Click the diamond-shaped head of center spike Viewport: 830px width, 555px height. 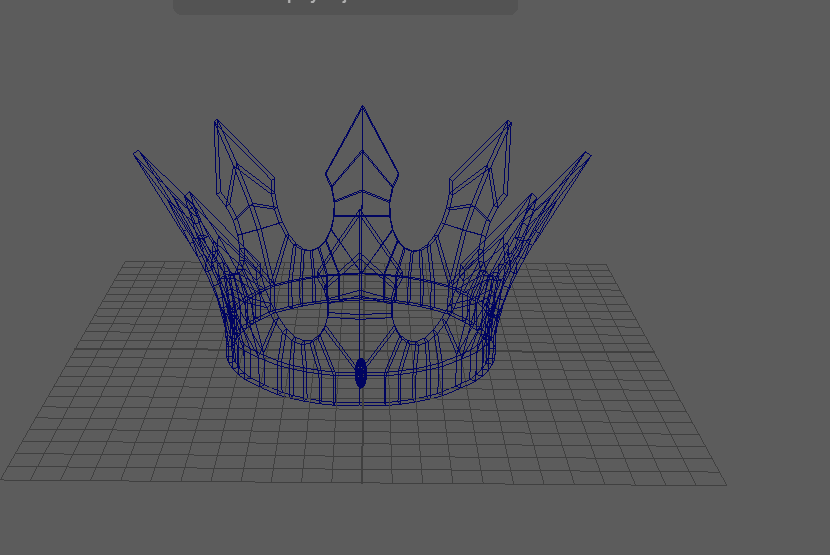tap(362, 160)
